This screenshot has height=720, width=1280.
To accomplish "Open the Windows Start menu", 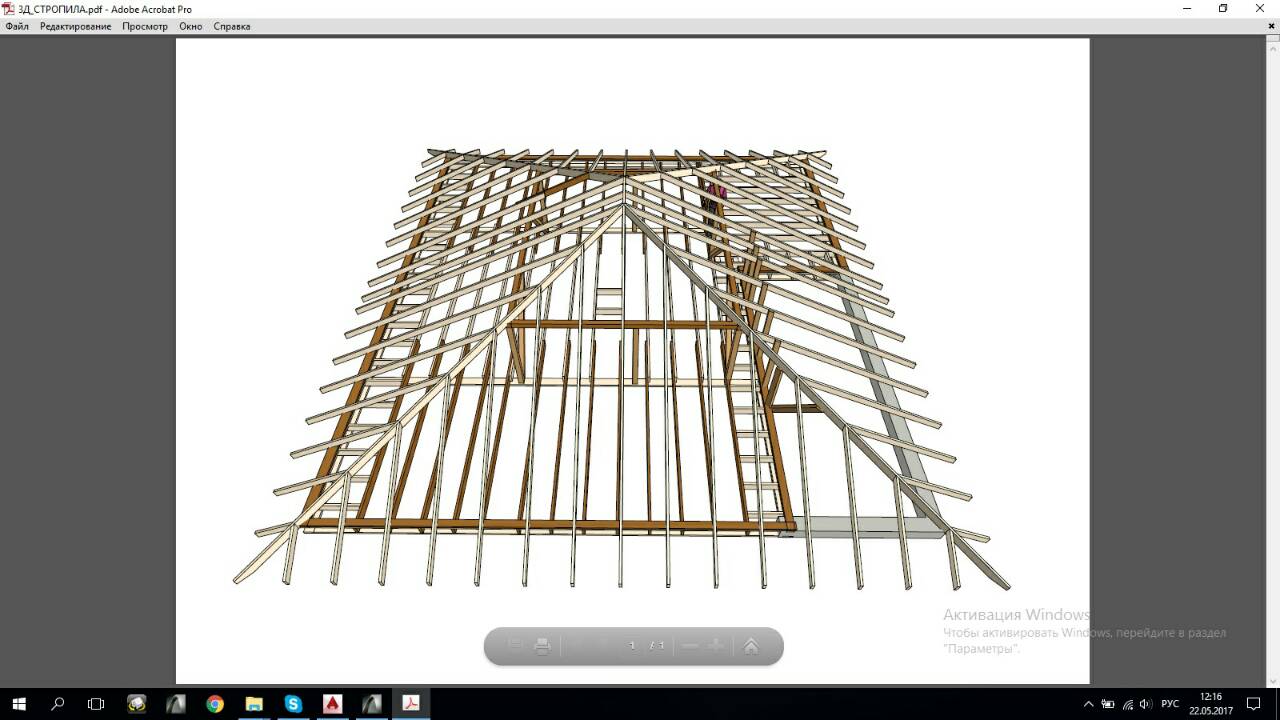I will [x=19, y=704].
